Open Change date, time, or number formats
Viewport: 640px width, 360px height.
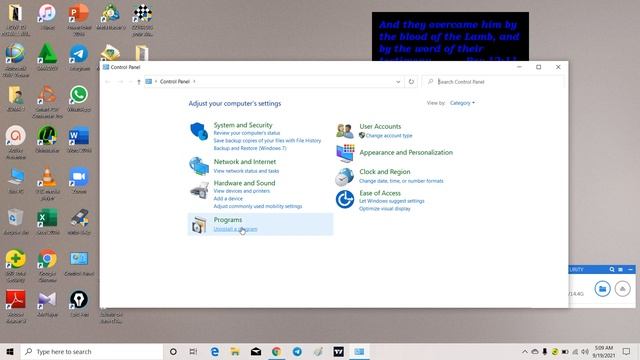tap(401, 181)
